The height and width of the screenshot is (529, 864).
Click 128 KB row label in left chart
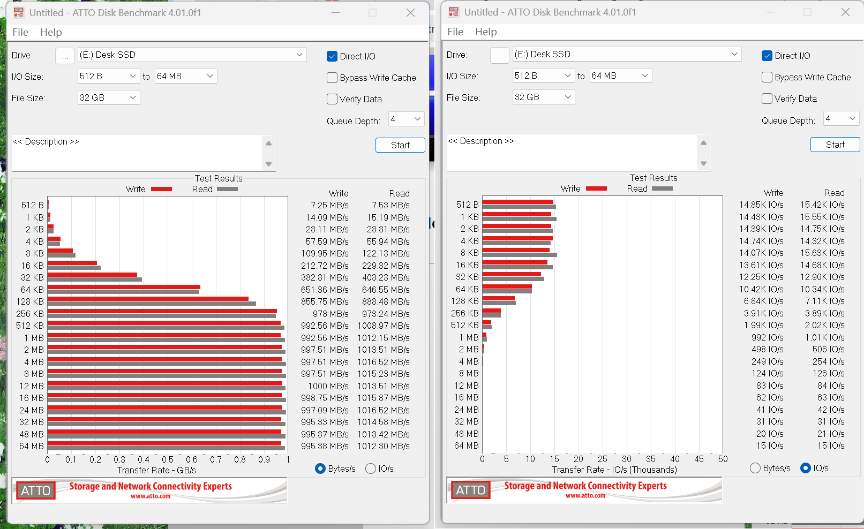(30, 302)
